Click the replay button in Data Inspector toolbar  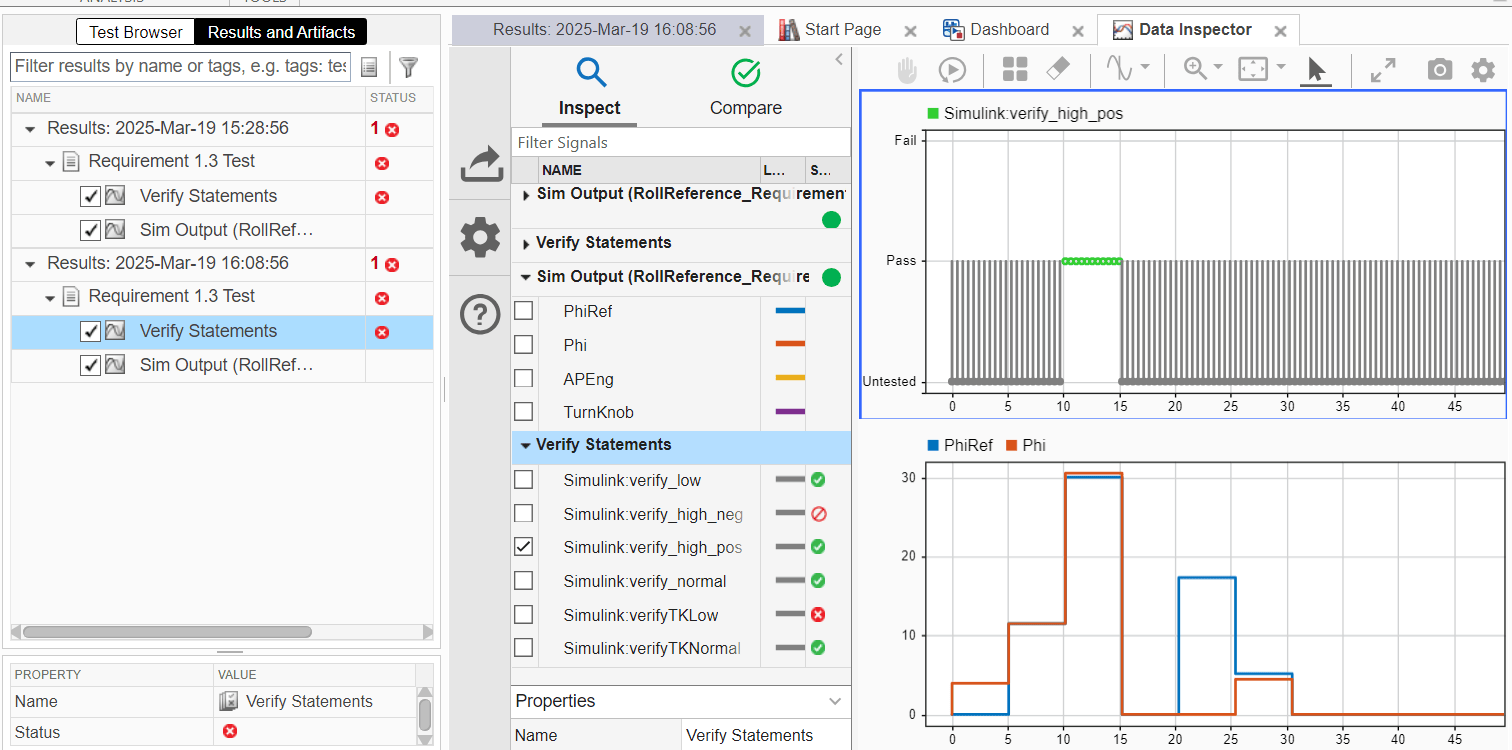[x=952, y=69]
